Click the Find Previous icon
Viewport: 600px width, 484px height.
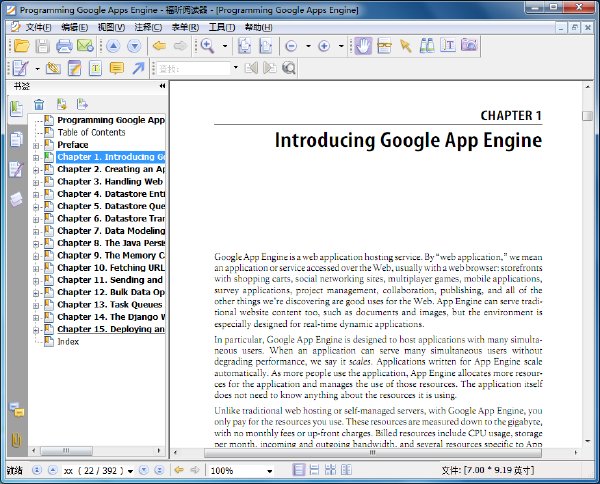coord(251,68)
